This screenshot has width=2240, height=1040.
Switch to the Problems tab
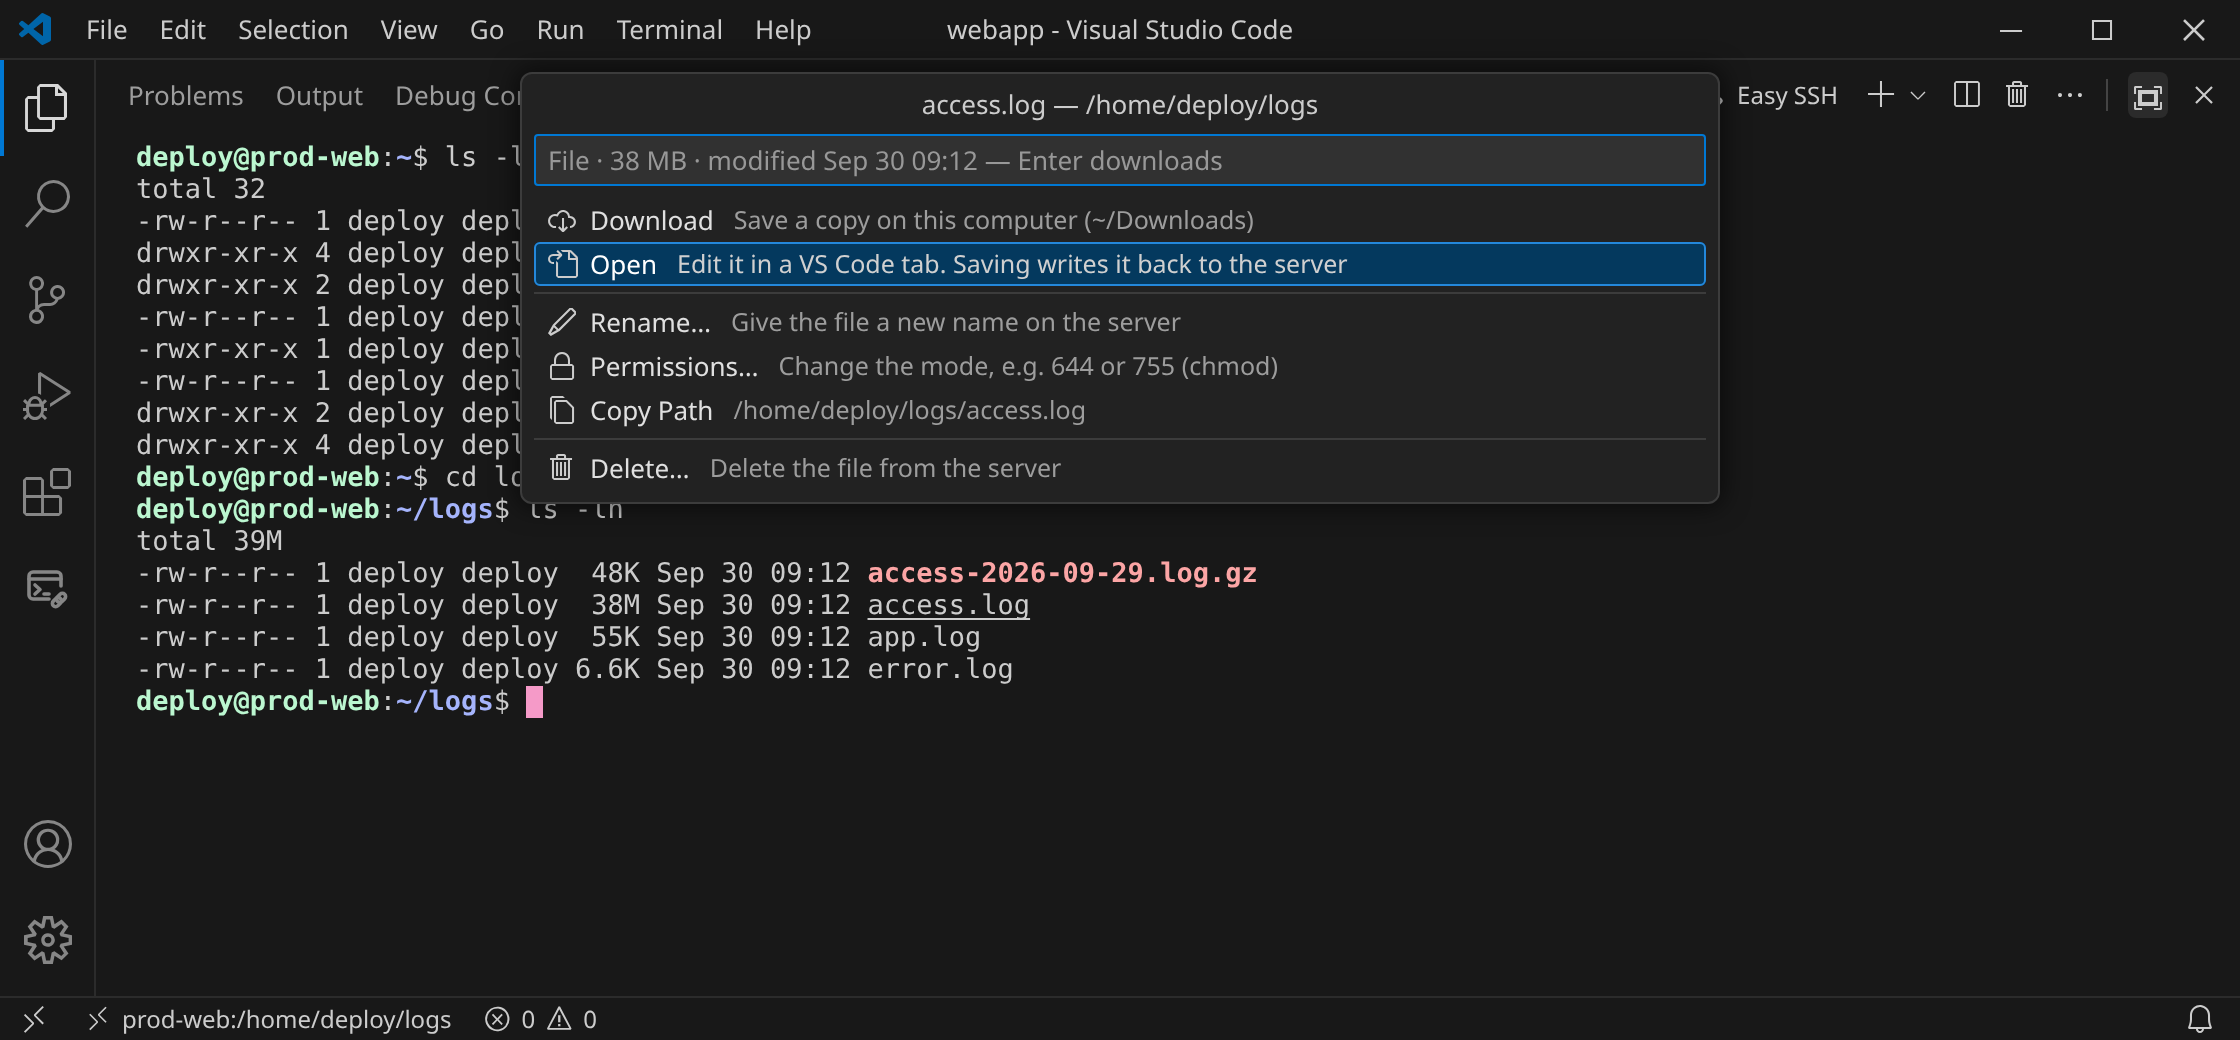pos(186,96)
